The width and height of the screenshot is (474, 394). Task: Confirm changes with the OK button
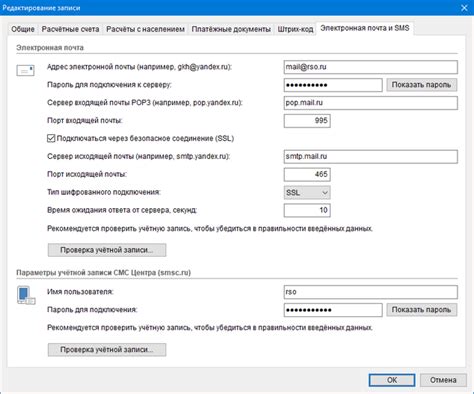click(x=392, y=380)
